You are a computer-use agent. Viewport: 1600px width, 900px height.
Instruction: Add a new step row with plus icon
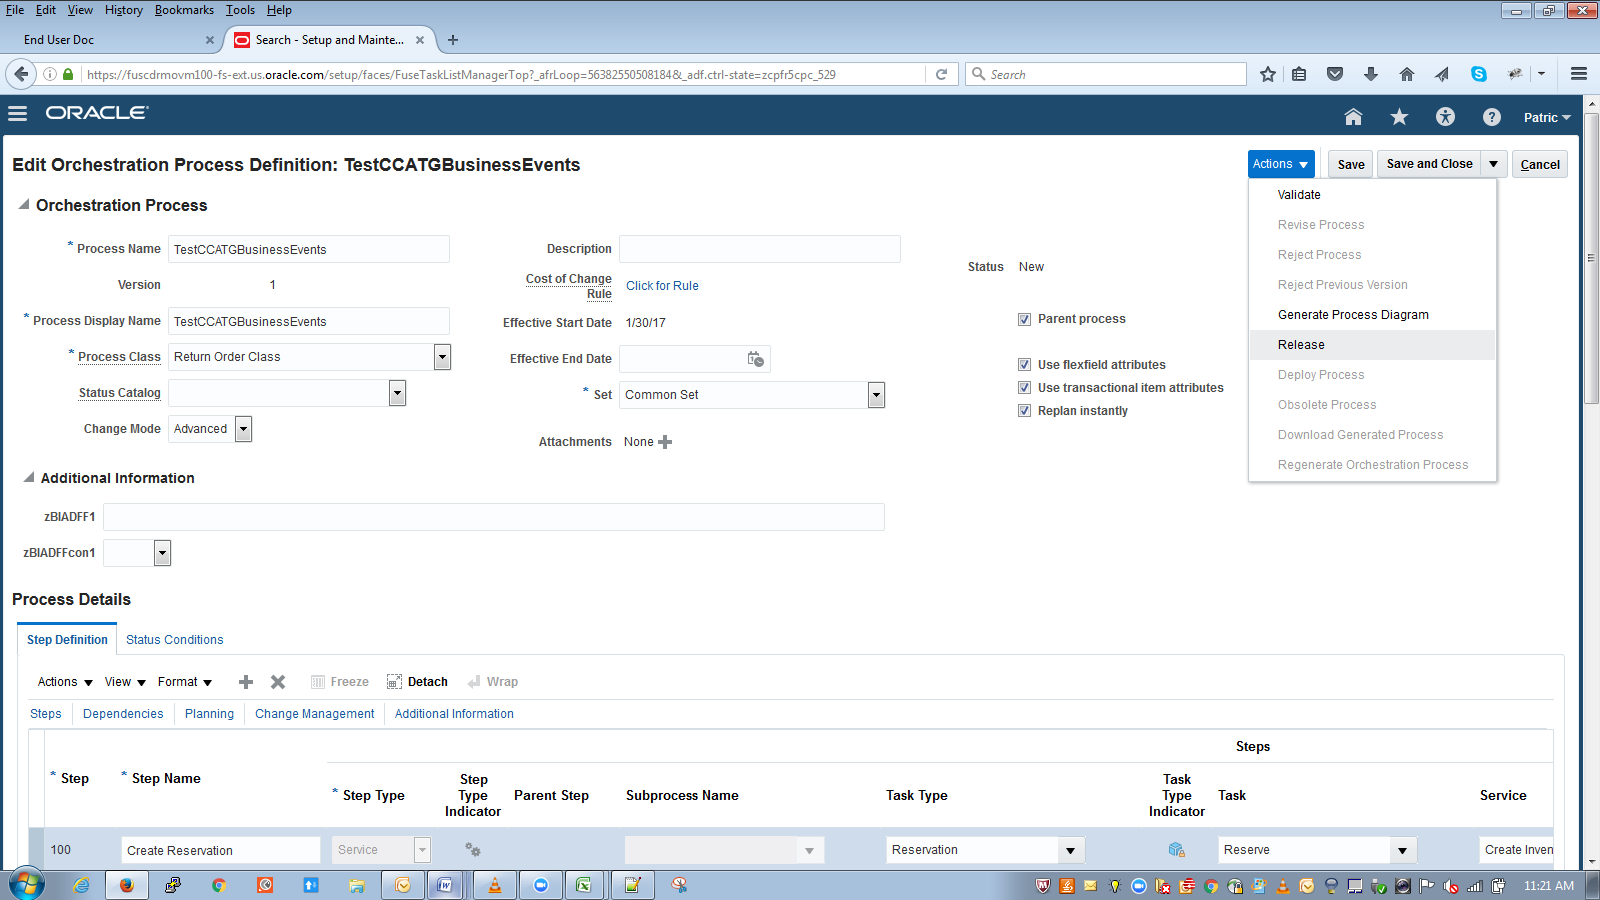click(x=246, y=682)
